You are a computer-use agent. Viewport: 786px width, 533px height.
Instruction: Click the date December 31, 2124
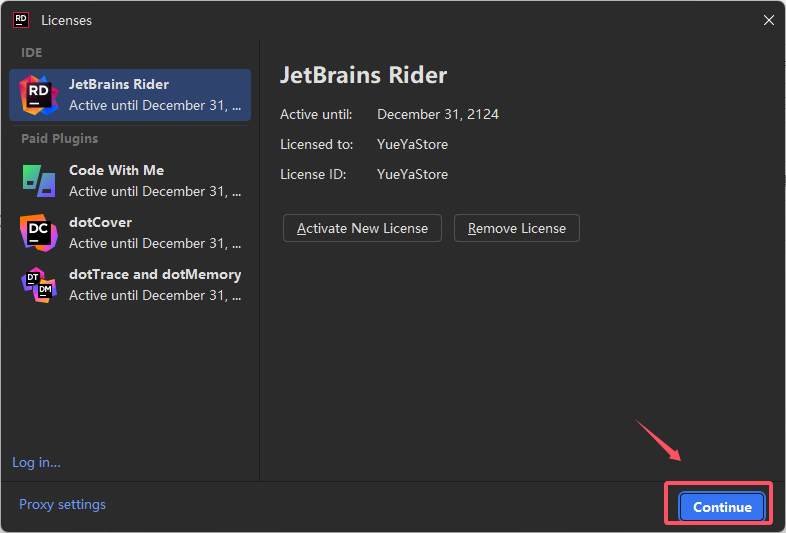(x=438, y=114)
